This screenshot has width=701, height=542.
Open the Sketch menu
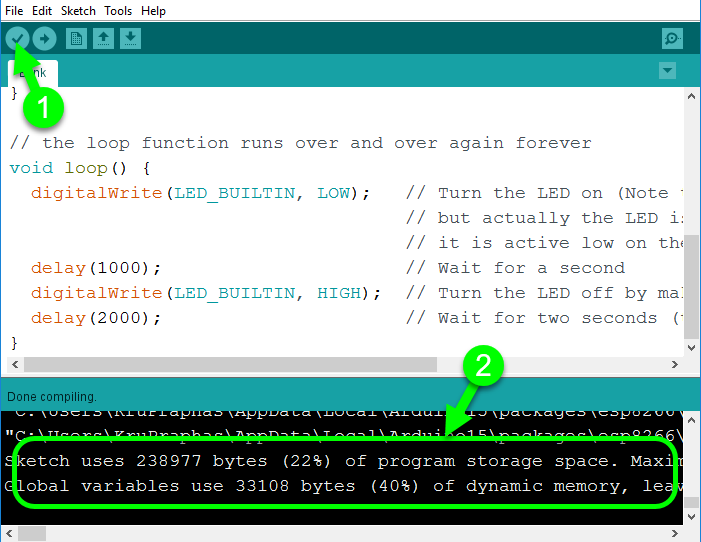pyautogui.click(x=78, y=11)
